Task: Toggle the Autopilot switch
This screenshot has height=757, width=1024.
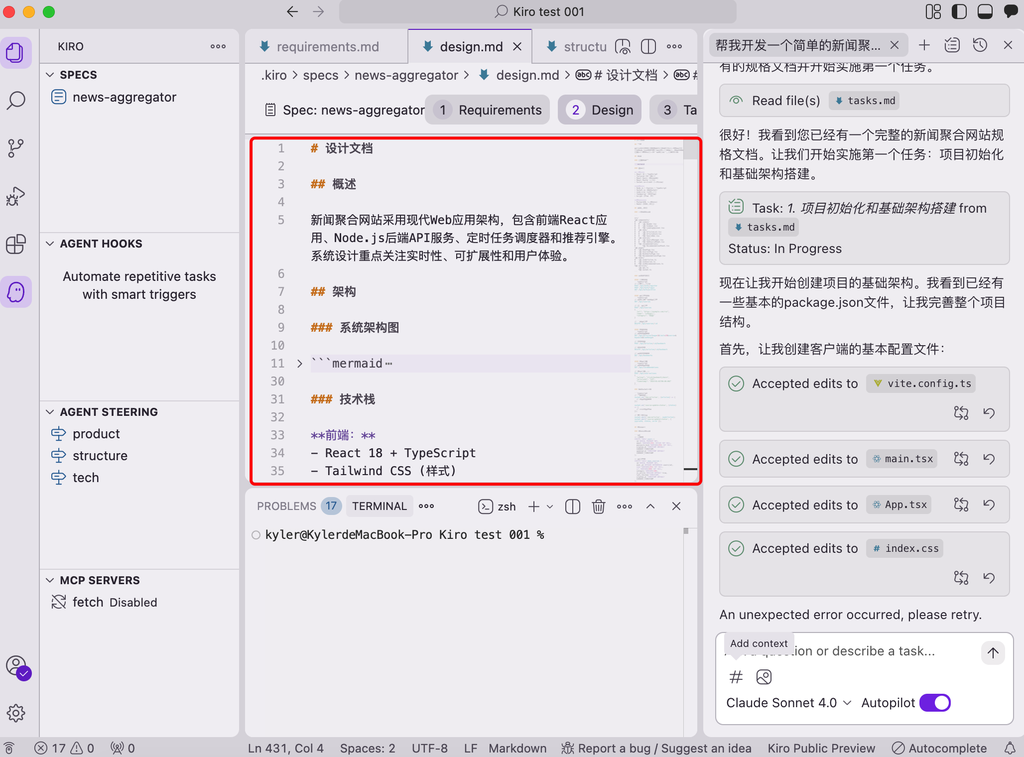Action: (935, 703)
